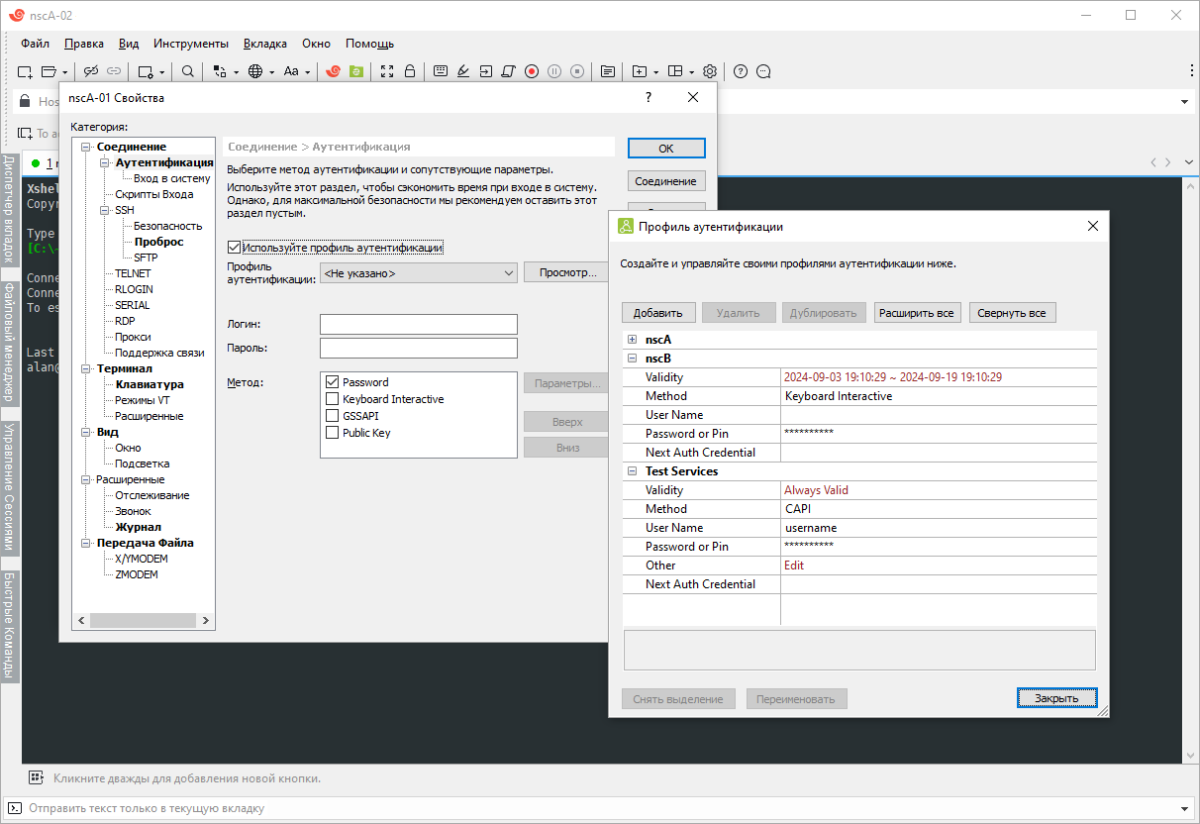The image size is (1200, 824).
Task: Click the New Session toolbar icon
Action: 26,71
